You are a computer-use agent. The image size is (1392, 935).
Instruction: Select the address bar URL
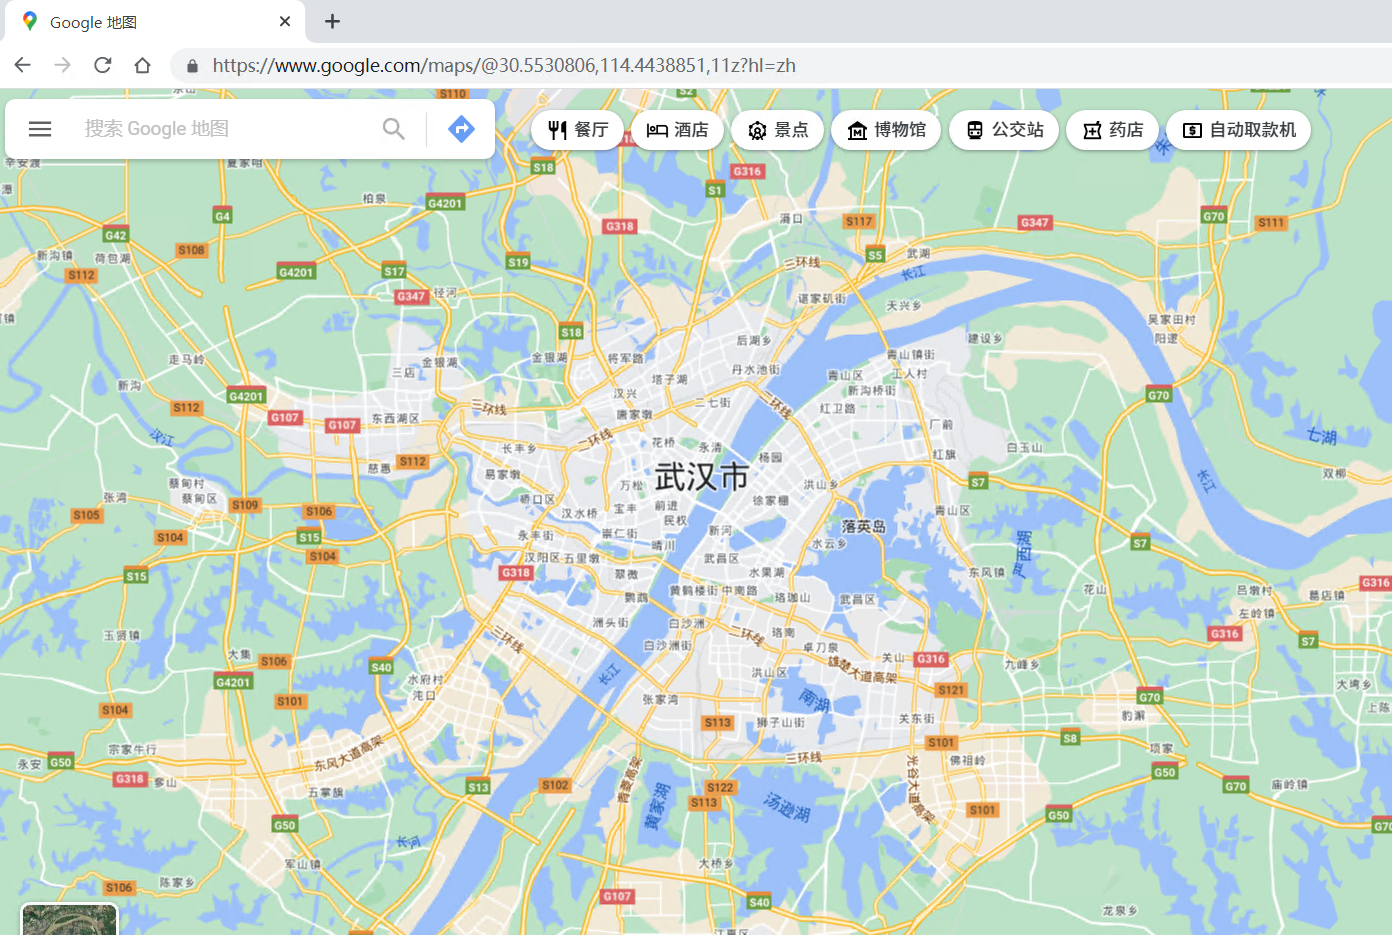pos(504,66)
